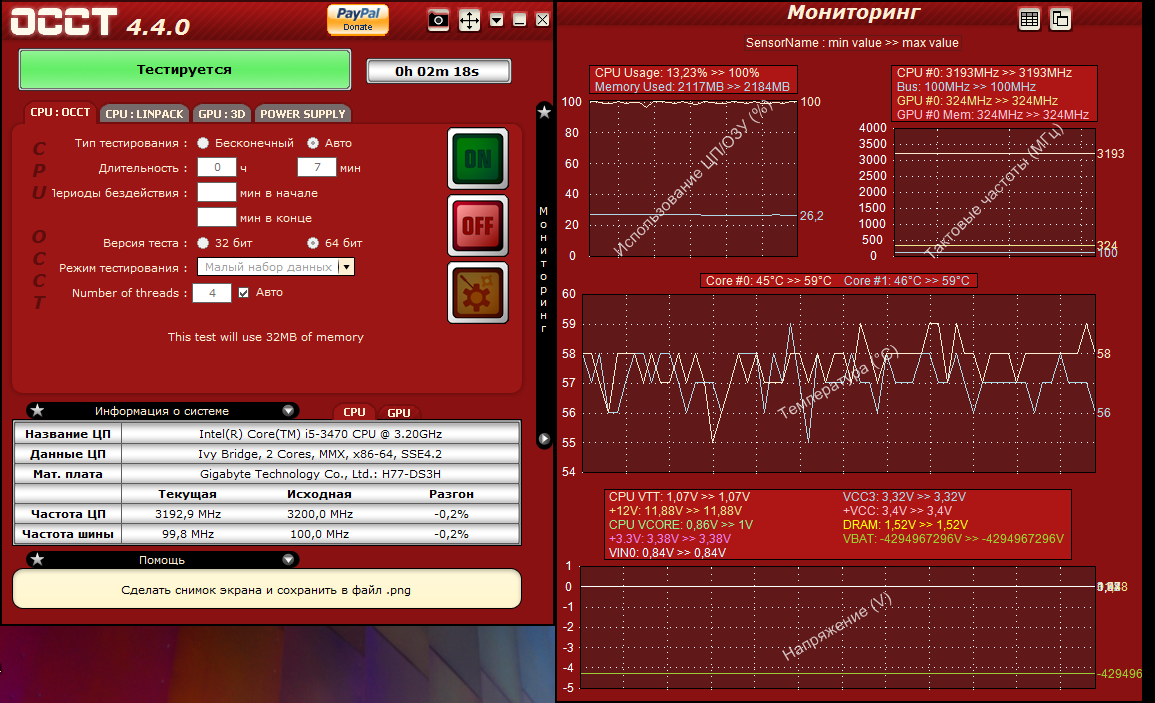Click the duration hours input field

pyautogui.click(x=217, y=167)
